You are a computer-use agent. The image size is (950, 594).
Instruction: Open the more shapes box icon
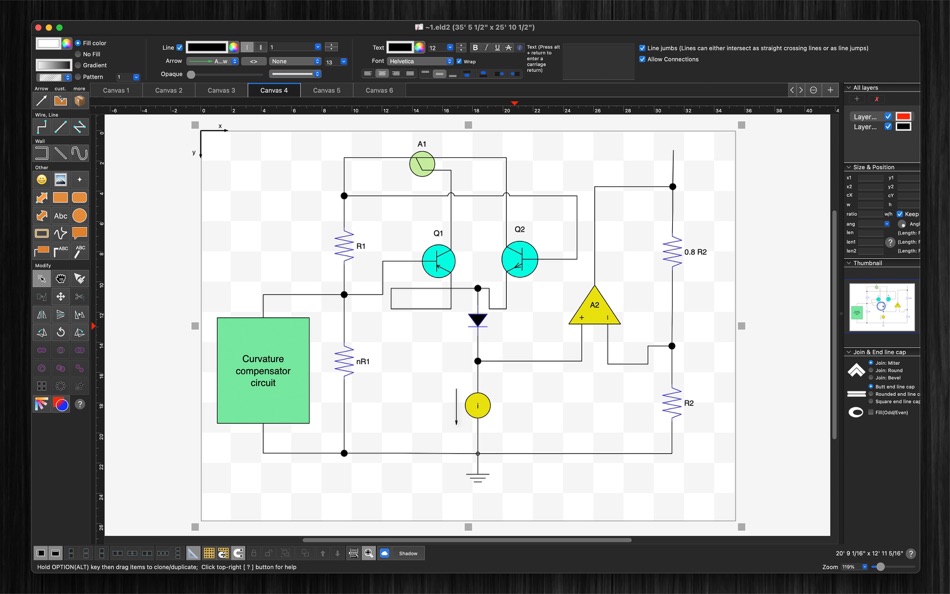pyautogui.click(x=79, y=101)
